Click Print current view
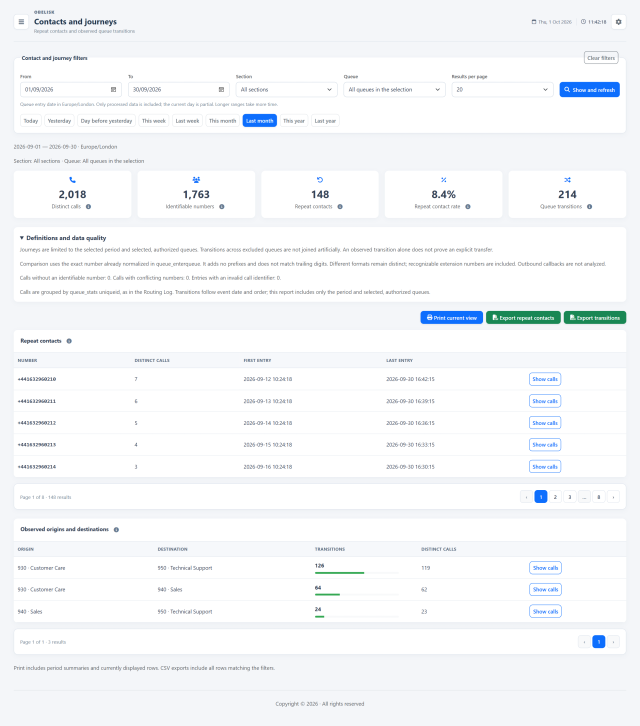Screen dimensions: 640x726 click(x=452, y=318)
